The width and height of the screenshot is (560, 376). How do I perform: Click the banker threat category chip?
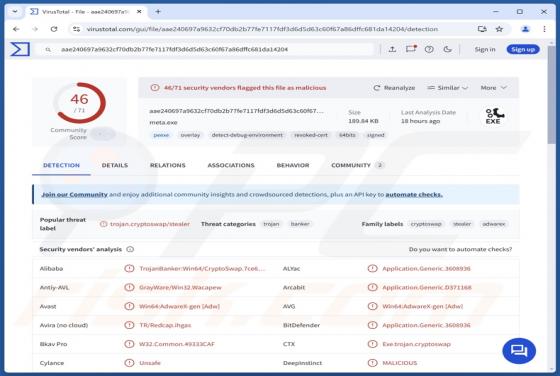coord(300,224)
